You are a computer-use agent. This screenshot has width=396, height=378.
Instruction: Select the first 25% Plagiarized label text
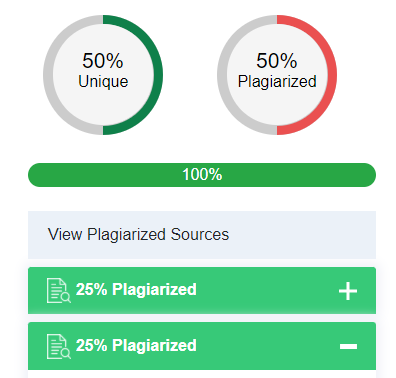[136, 289]
